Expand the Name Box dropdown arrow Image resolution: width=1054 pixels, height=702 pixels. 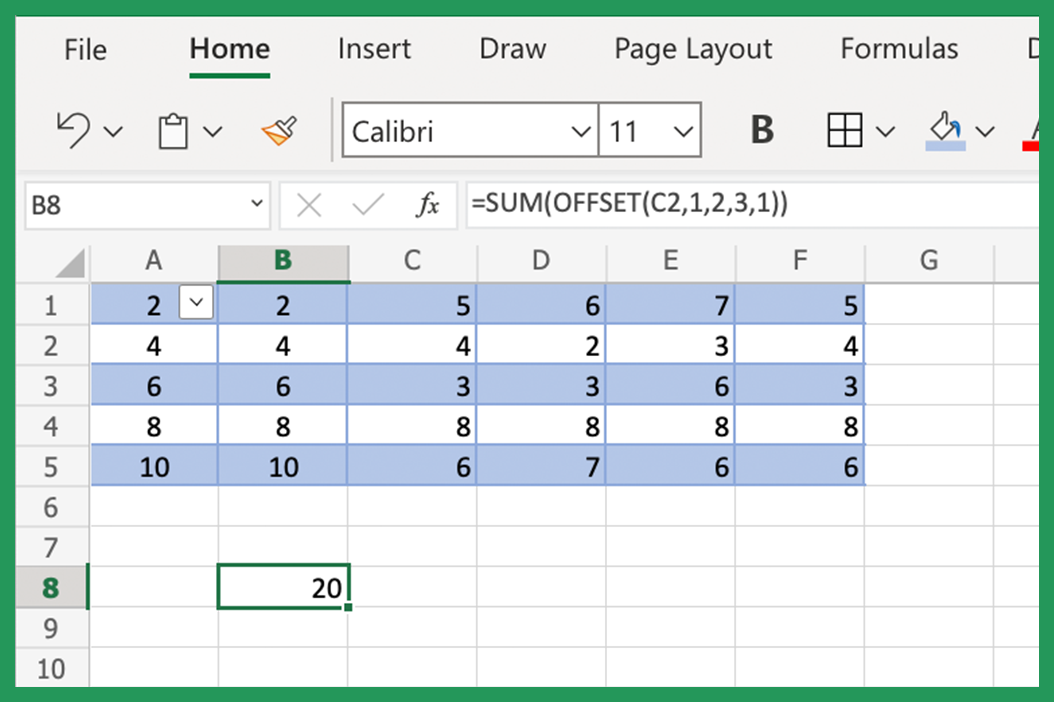256,204
